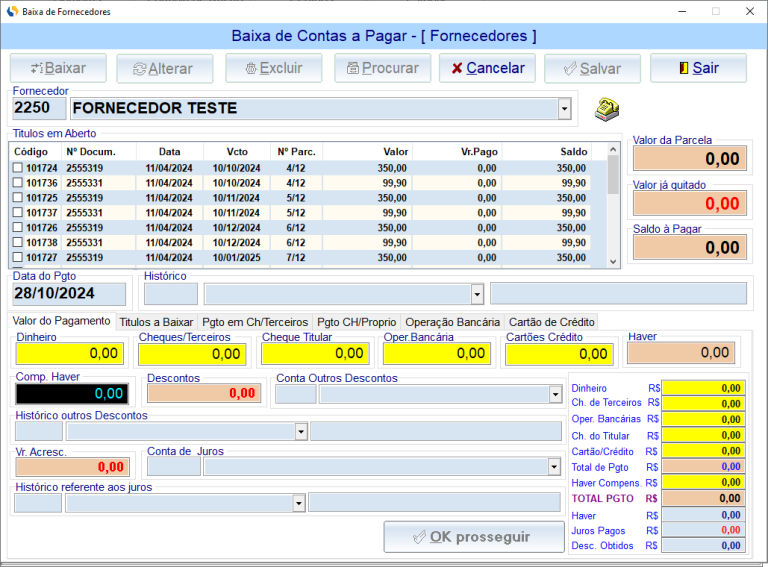Check the box for title 101724
This screenshot has width=768, height=567.
pos(17,168)
